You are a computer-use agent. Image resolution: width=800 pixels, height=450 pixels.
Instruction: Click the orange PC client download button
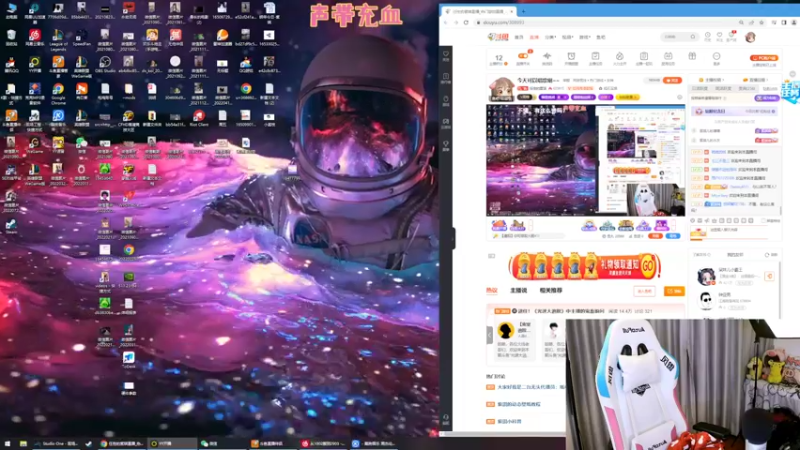(x=764, y=58)
